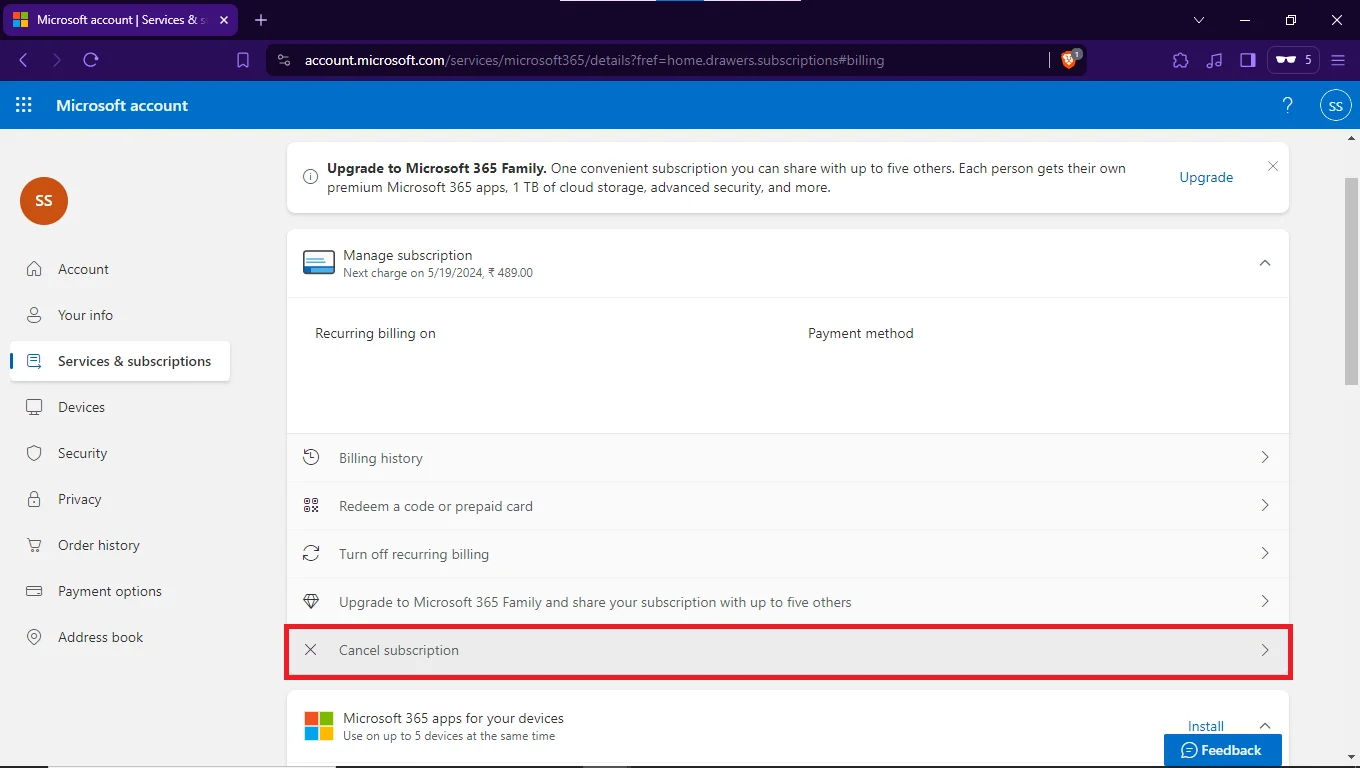Screen dimensions: 1360x768
Task: Expand the Billing history row chevron
Action: click(1265, 457)
